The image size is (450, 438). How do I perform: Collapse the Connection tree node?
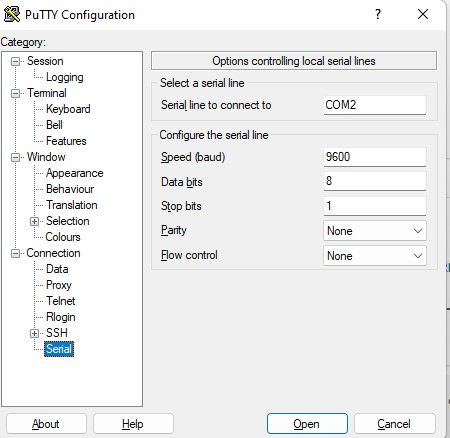click(15, 253)
